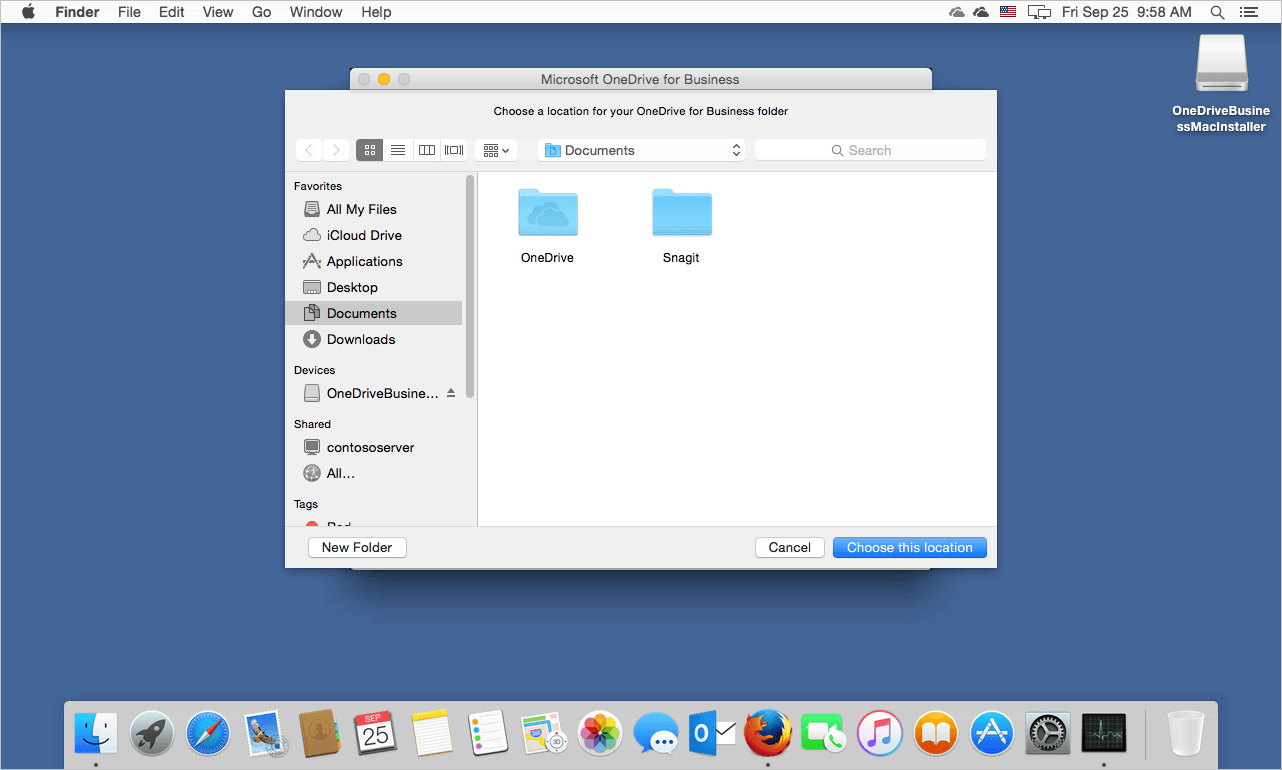Click Choose this location button
1282x770 pixels.
click(910, 547)
